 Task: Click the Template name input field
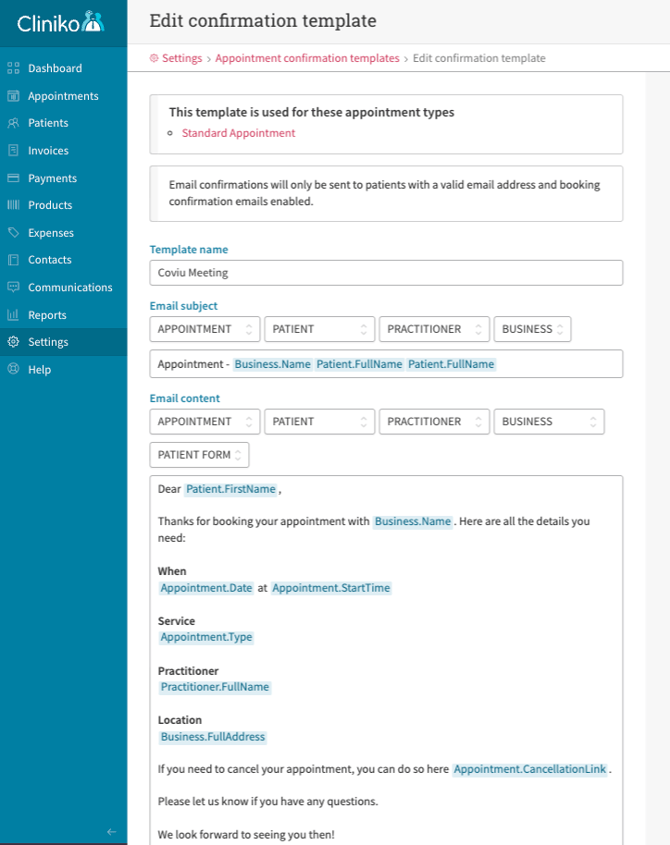[386, 273]
